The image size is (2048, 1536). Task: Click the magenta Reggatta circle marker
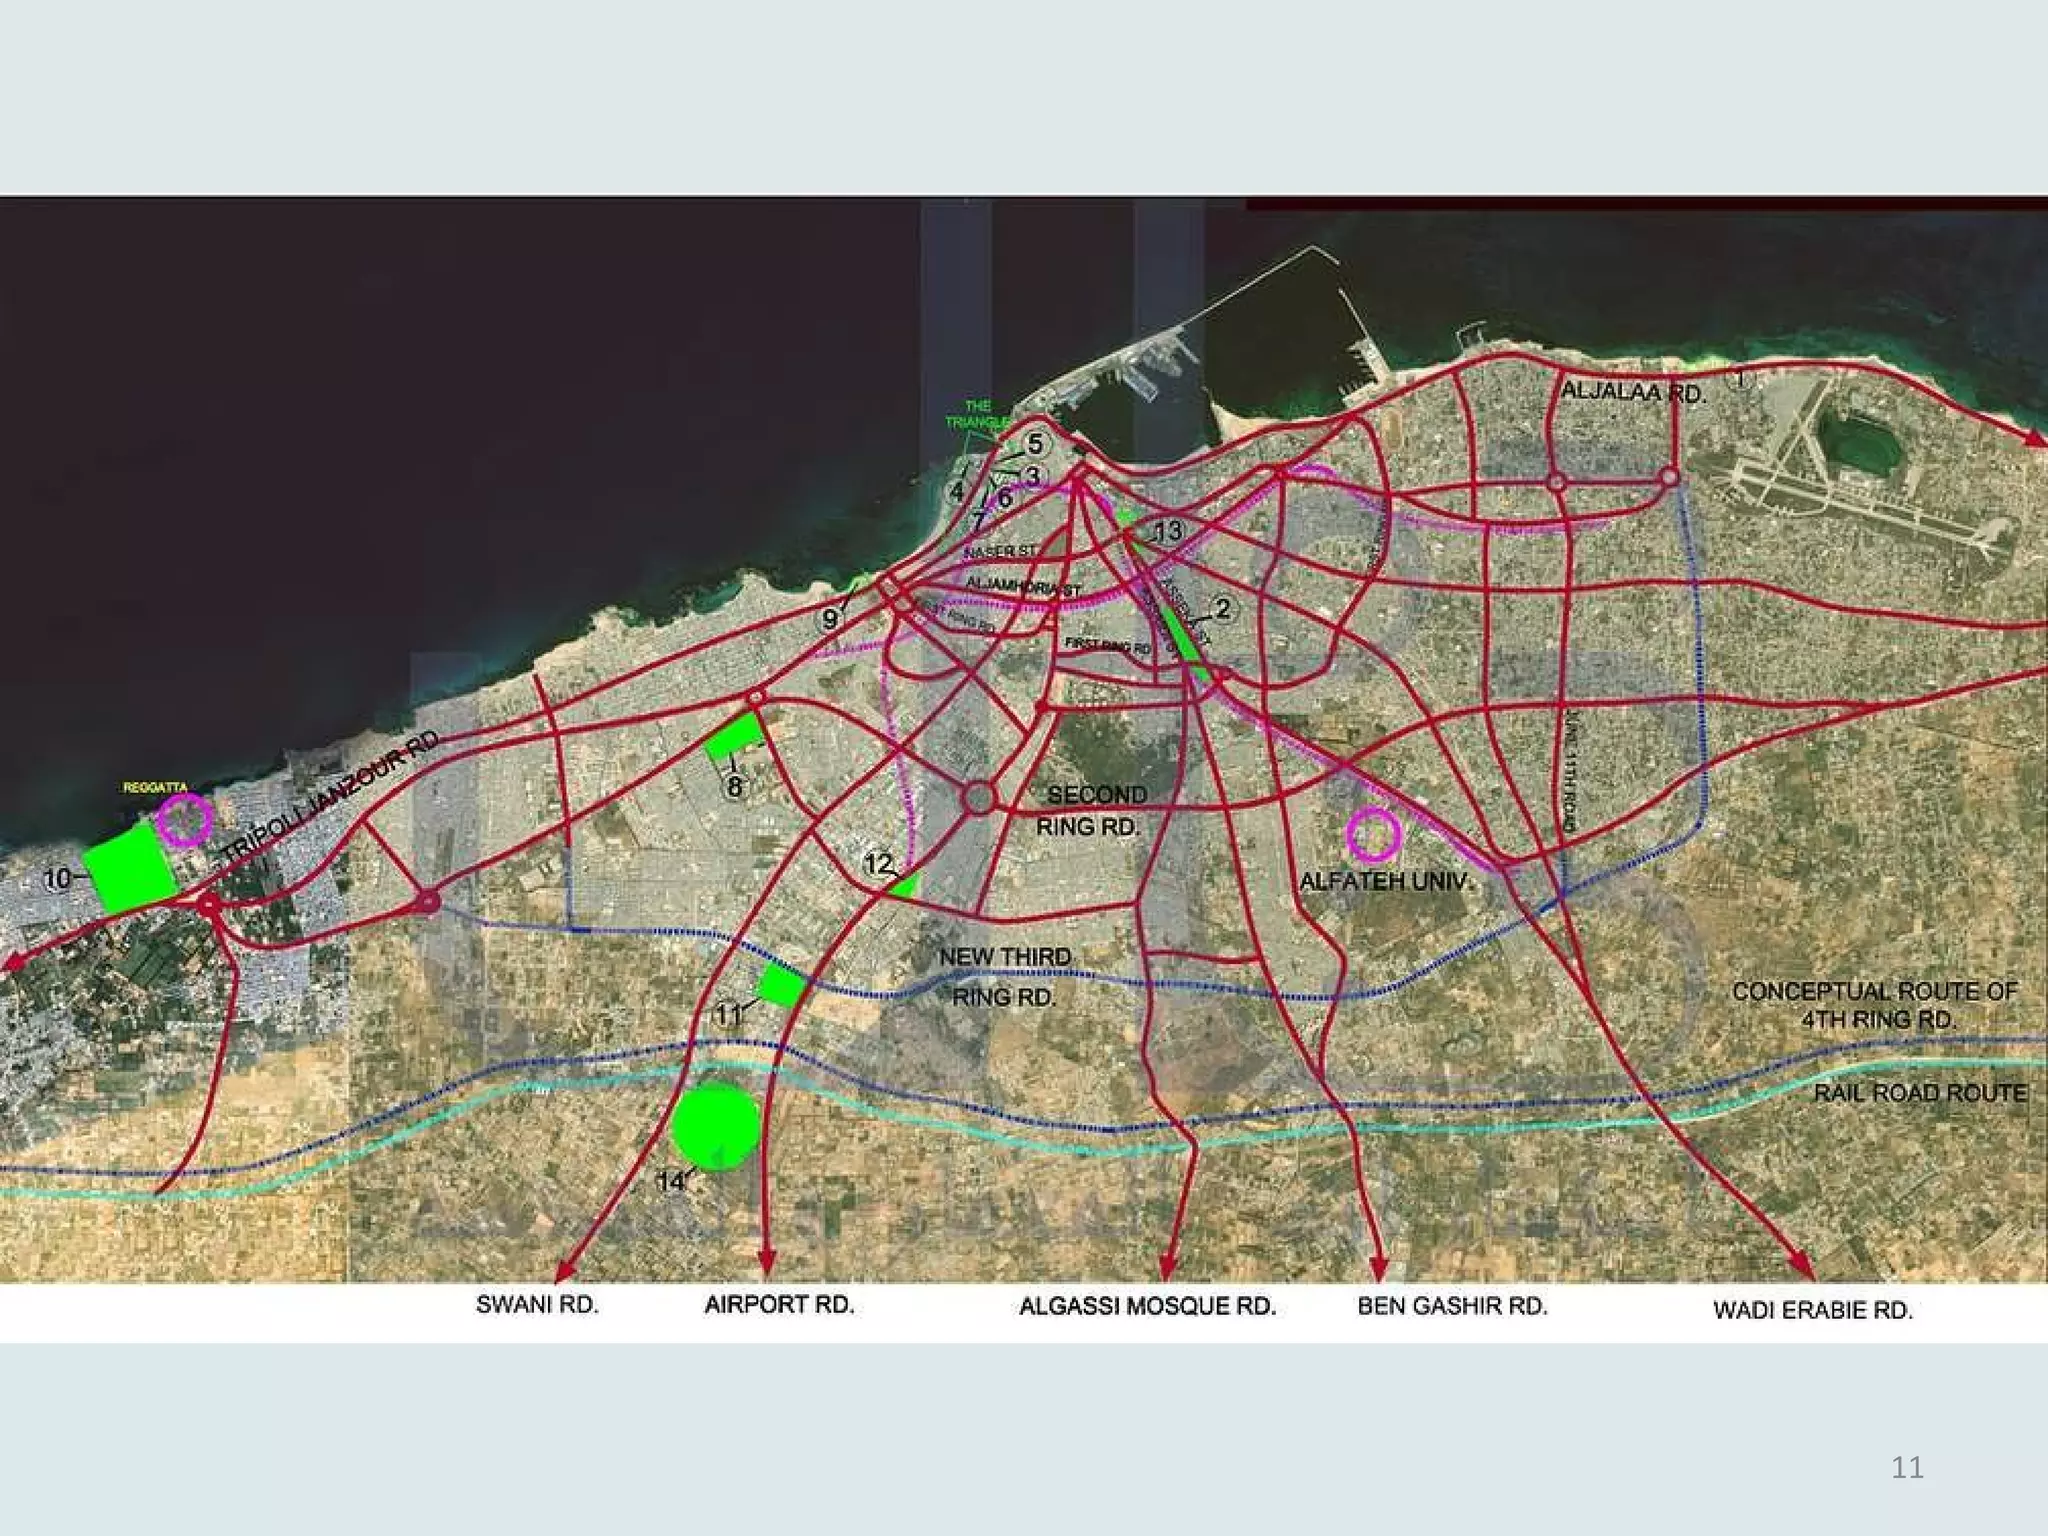click(x=185, y=819)
